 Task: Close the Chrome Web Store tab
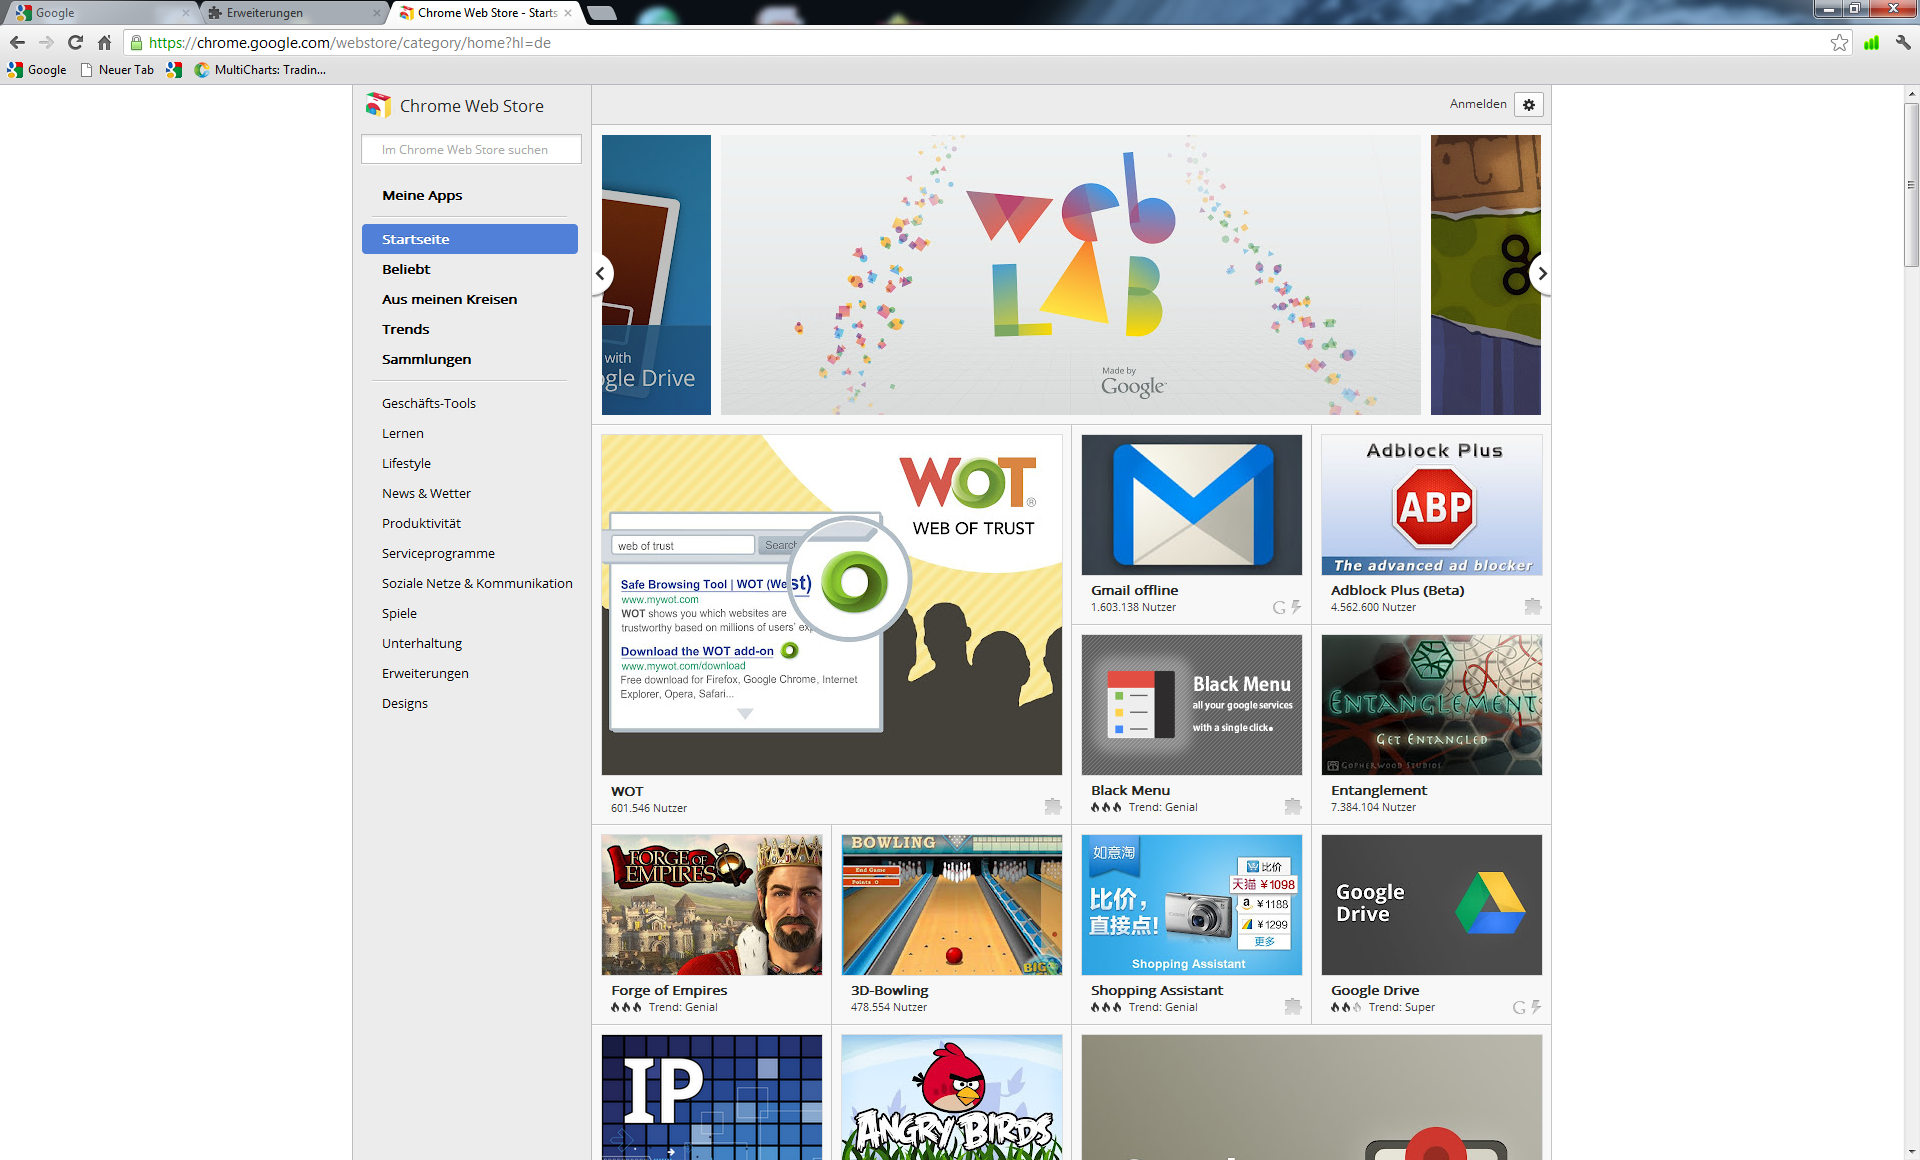(x=568, y=13)
